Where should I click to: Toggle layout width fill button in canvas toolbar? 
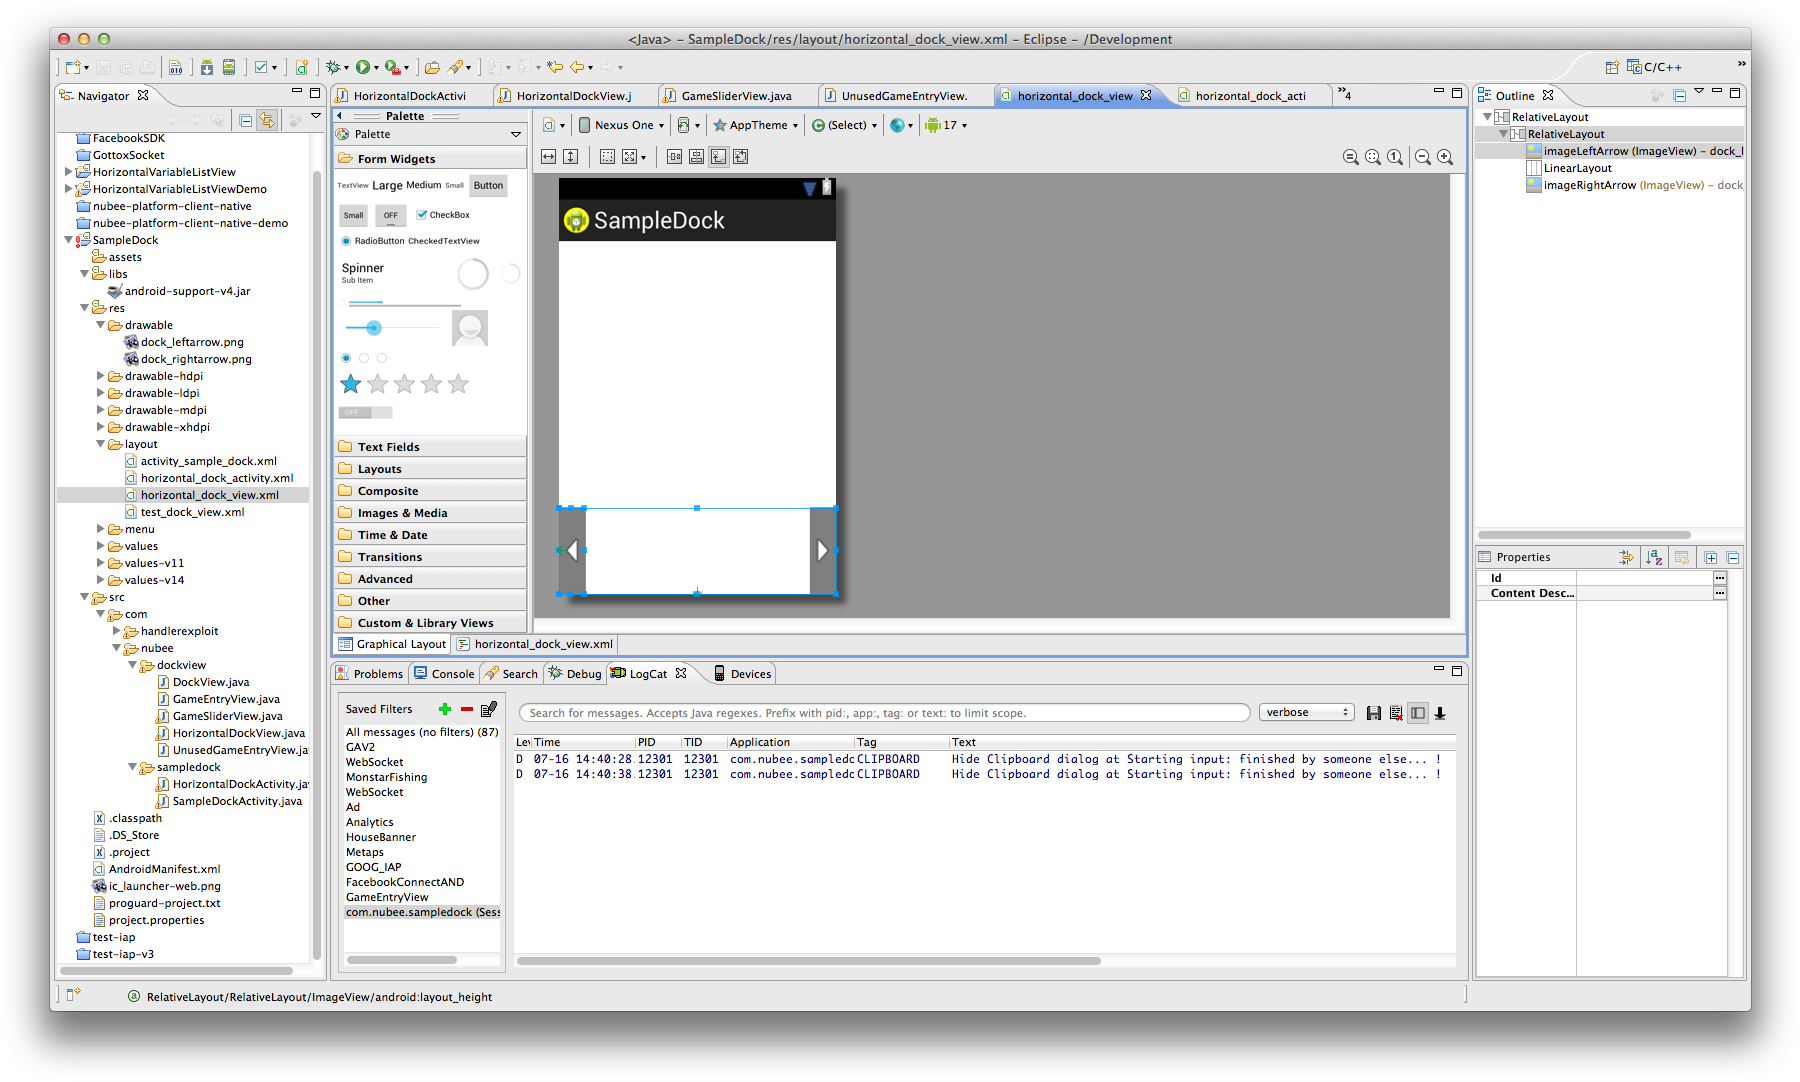point(548,157)
